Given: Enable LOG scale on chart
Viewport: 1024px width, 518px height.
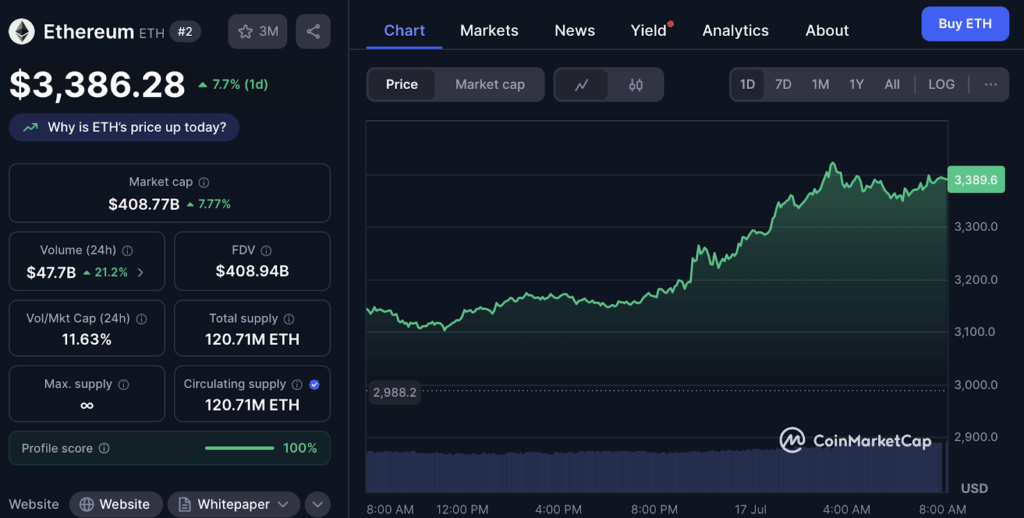Looking at the screenshot, I should [x=941, y=85].
